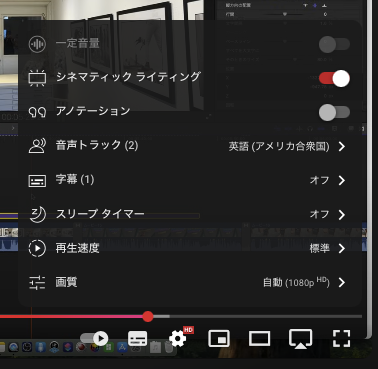Enable the アノテーション toggle
The image size is (378, 369).
(x=334, y=112)
